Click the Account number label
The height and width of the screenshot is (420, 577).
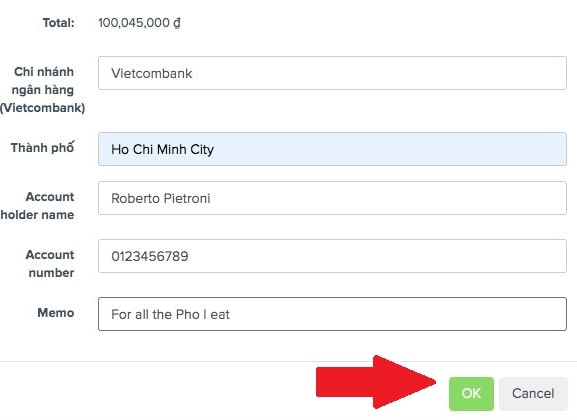[50, 264]
